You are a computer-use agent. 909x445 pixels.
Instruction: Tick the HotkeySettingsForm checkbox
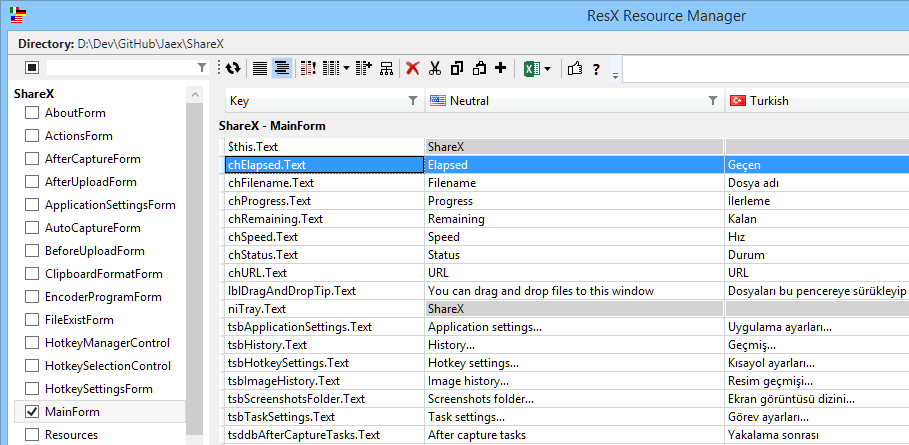32,388
